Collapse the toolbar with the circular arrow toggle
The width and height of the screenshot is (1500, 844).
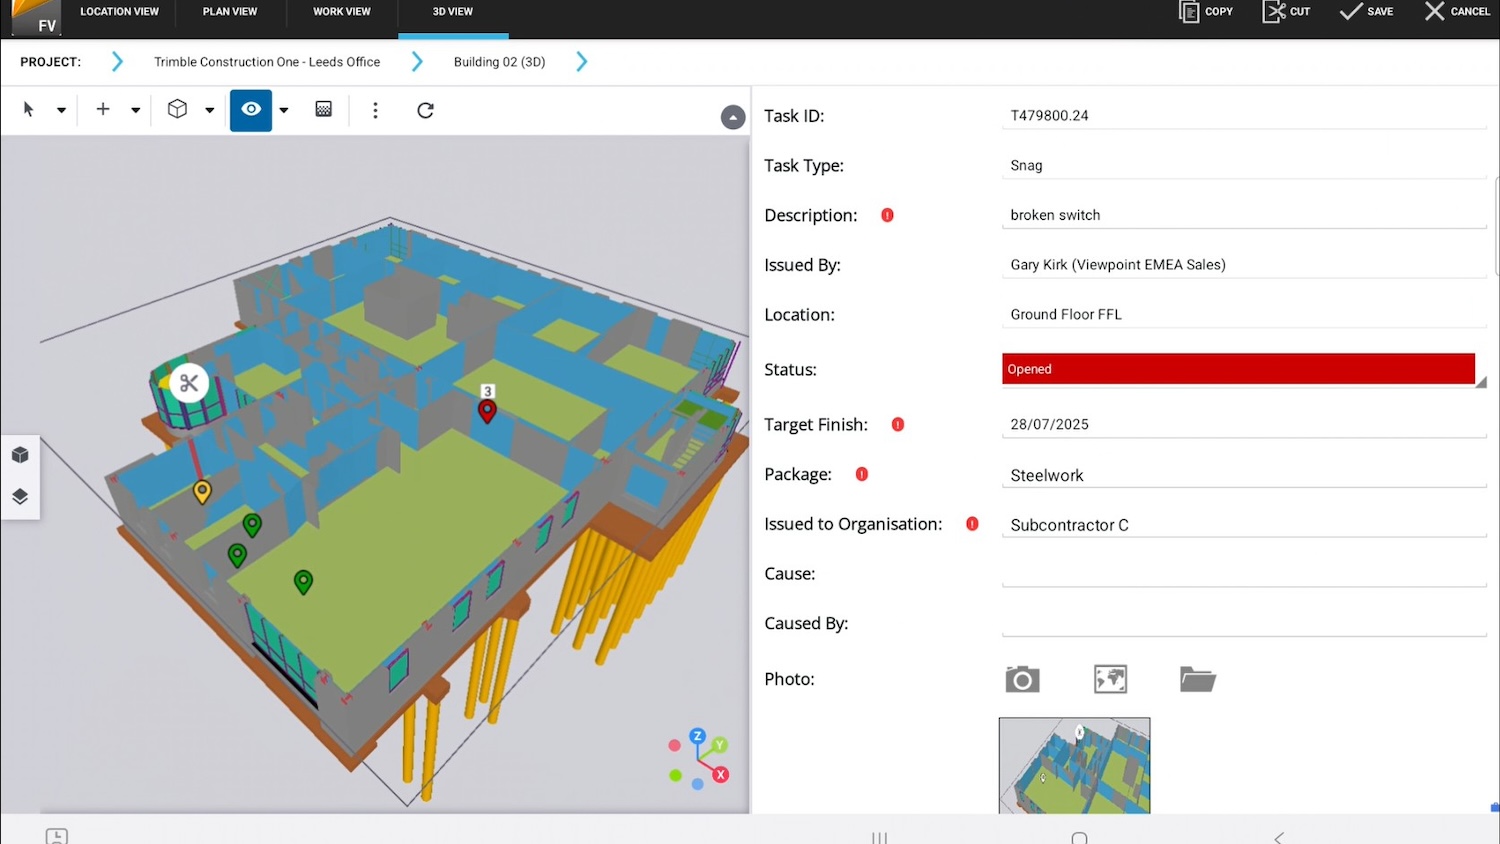[x=733, y=117]
